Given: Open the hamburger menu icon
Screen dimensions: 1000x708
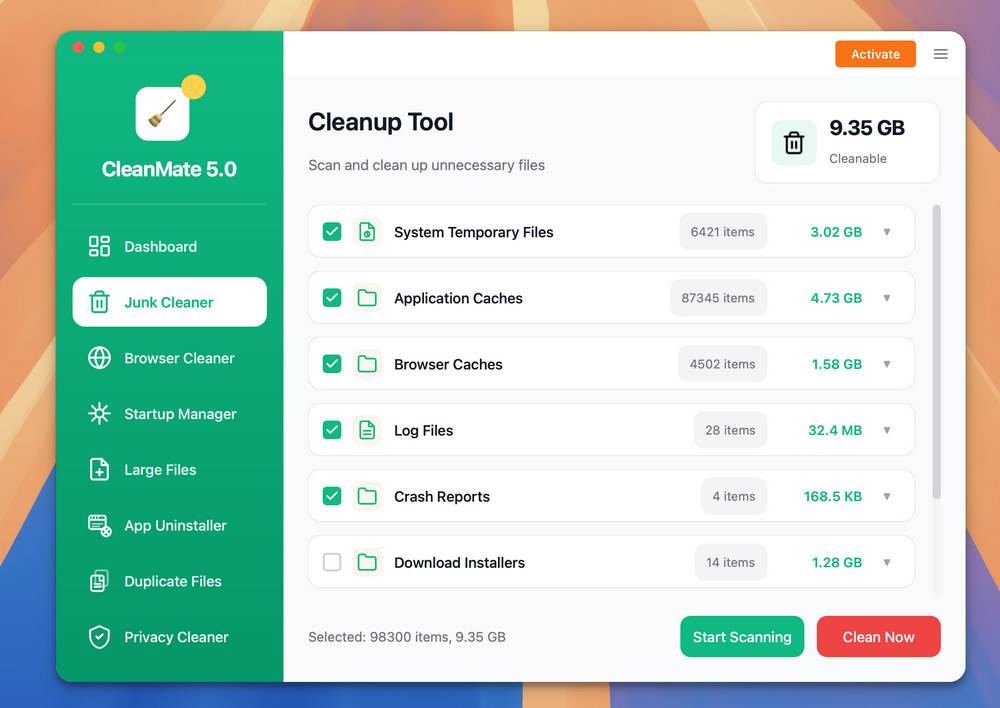Looking at the screenshot, I should click(941, 54).
